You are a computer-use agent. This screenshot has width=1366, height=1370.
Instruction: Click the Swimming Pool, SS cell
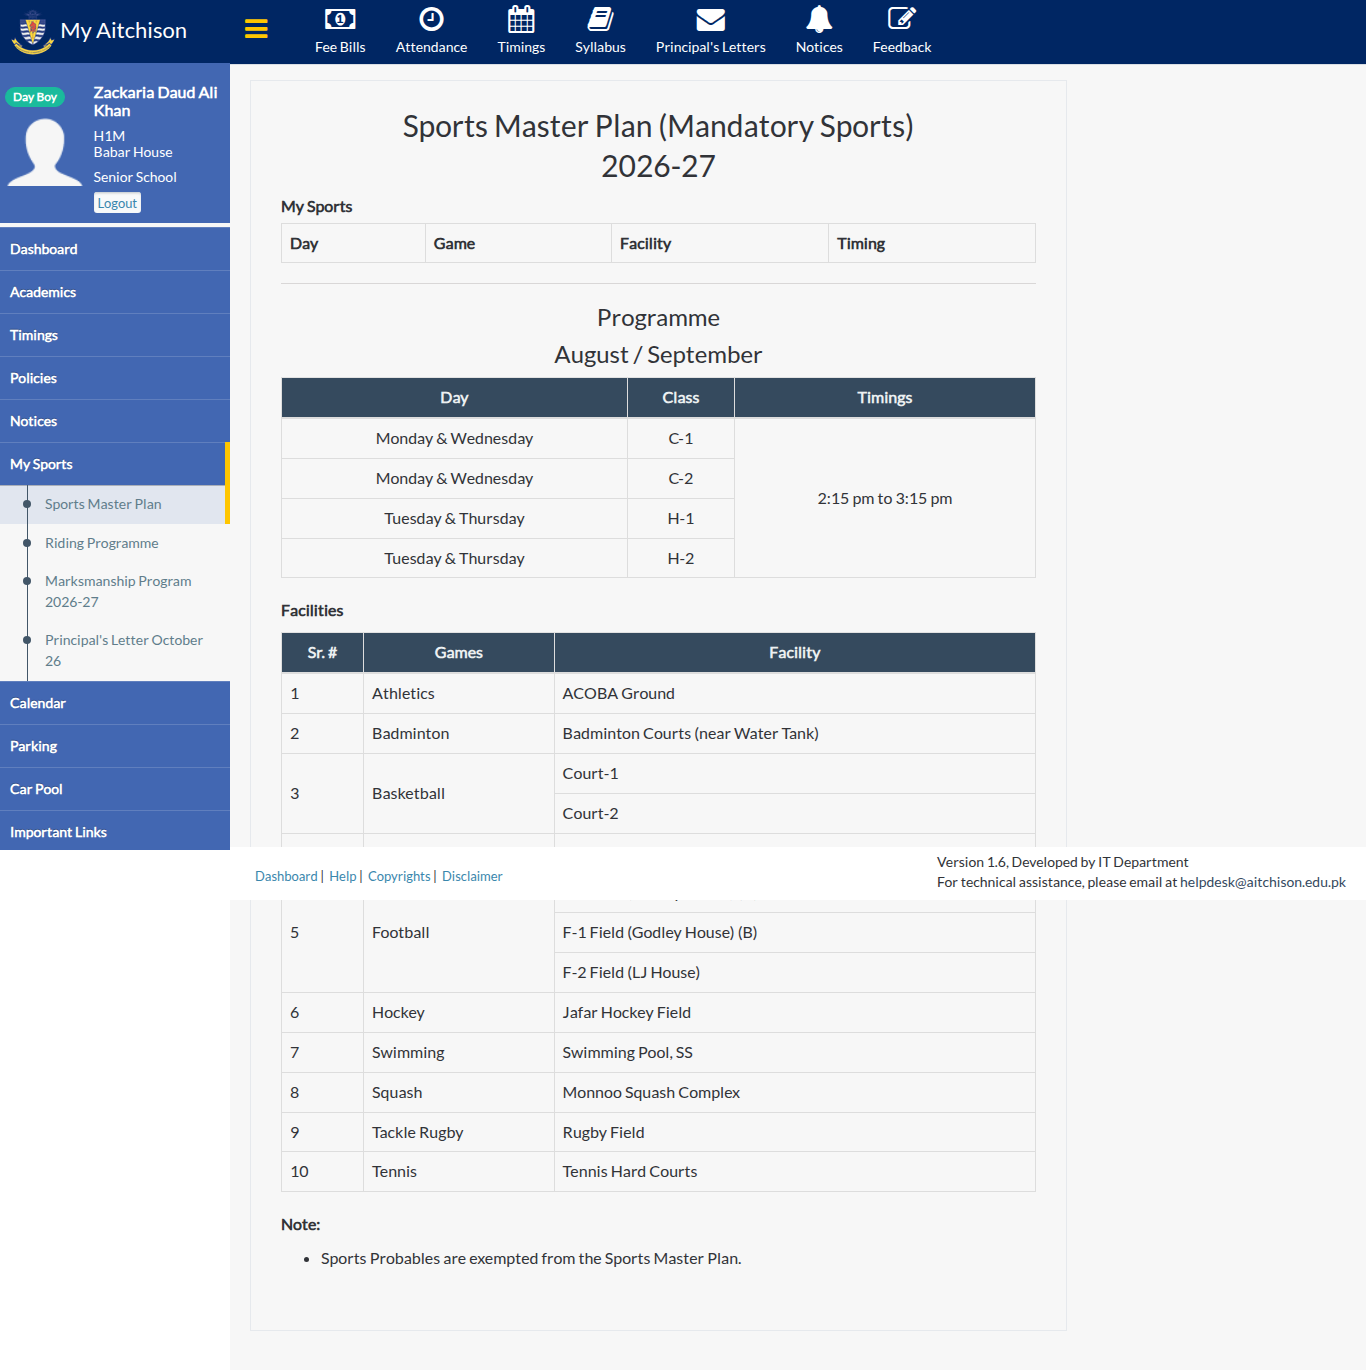coord(794,1052)
